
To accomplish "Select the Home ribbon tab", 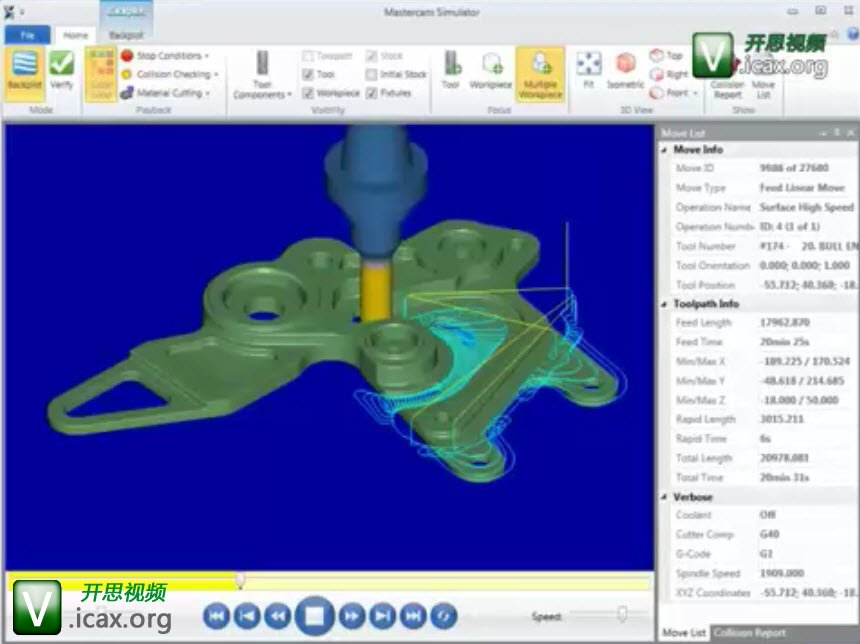I will (x=75, y=35).
